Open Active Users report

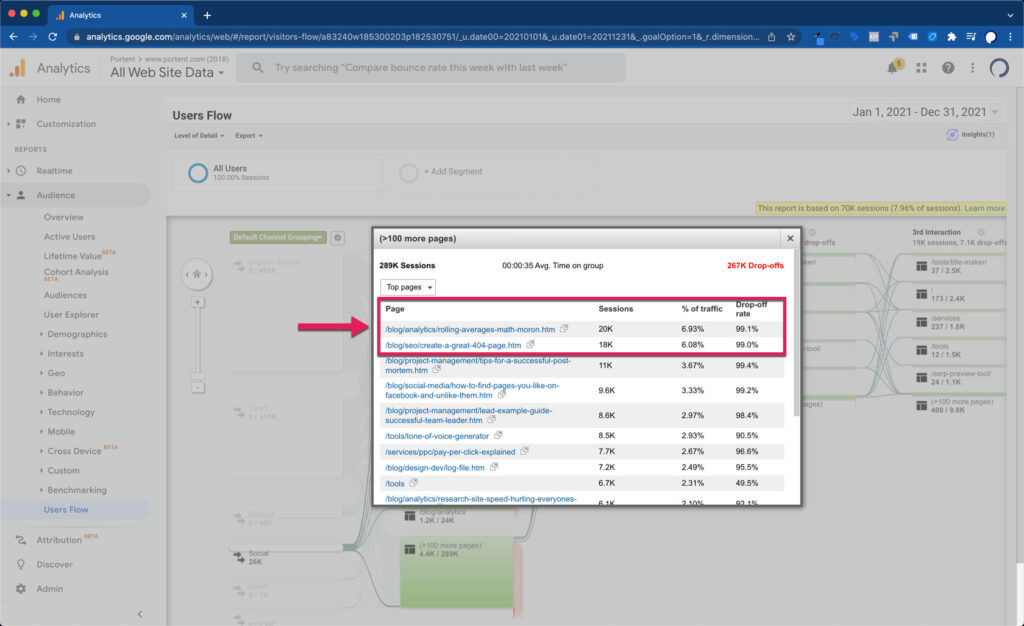click(x=69, y=236)
